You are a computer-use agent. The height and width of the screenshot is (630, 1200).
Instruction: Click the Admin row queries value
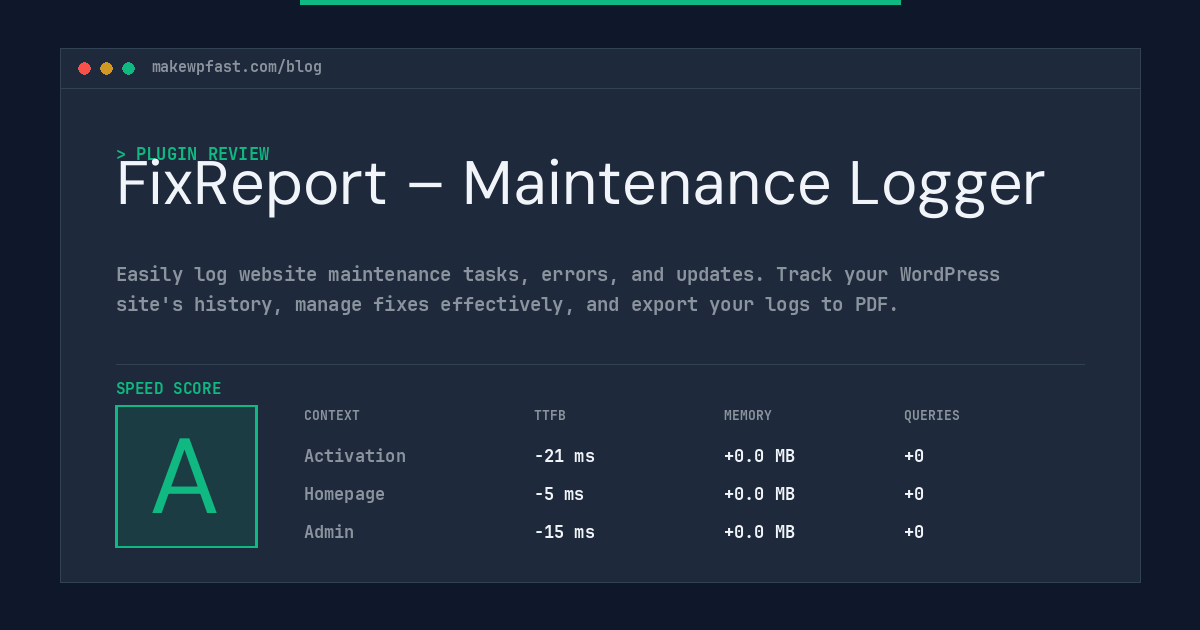(914, 532)
